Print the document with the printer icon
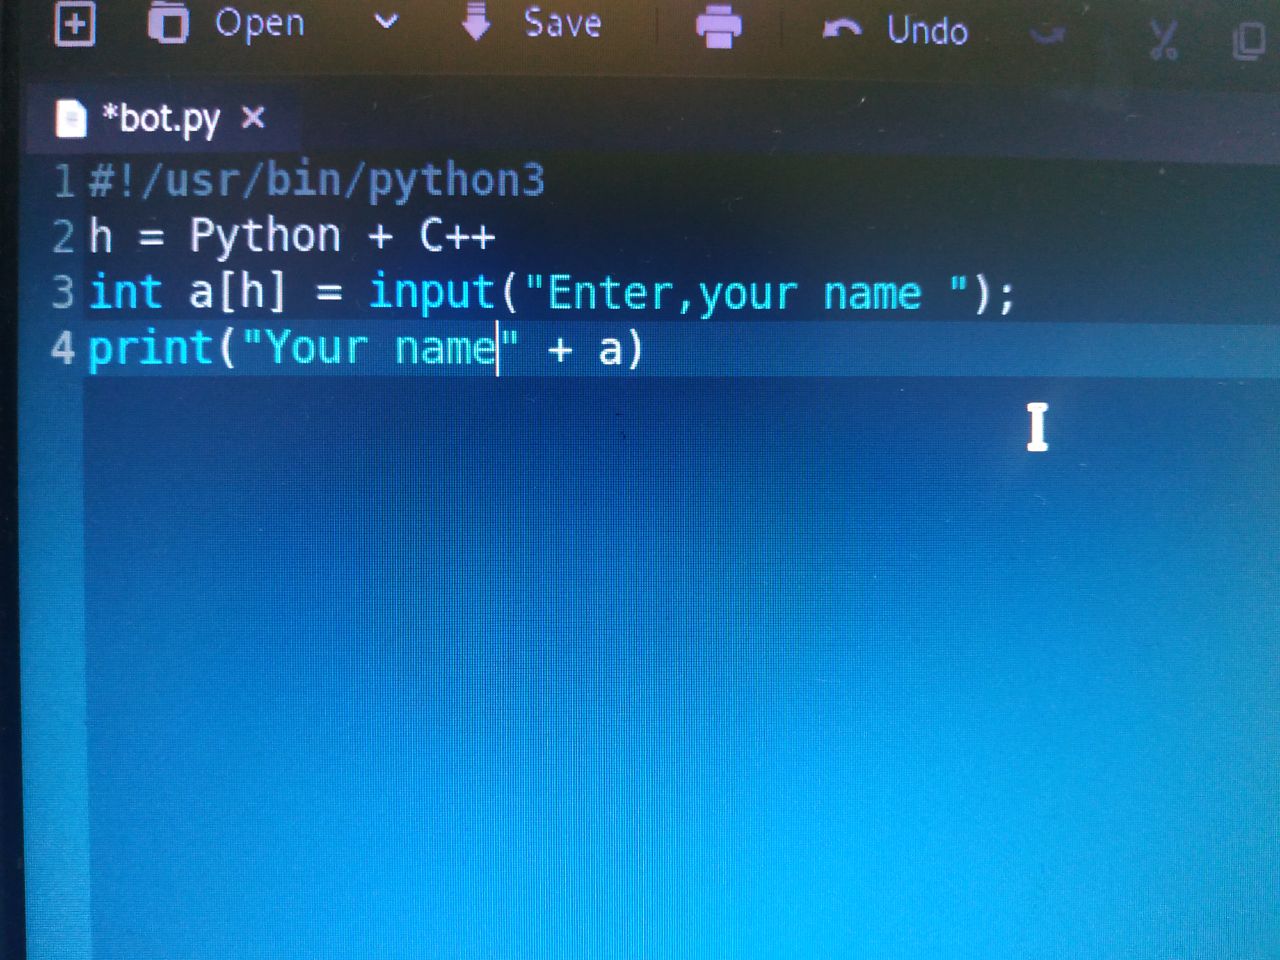Screen dimensions: 1280x960 coord(719,26)
